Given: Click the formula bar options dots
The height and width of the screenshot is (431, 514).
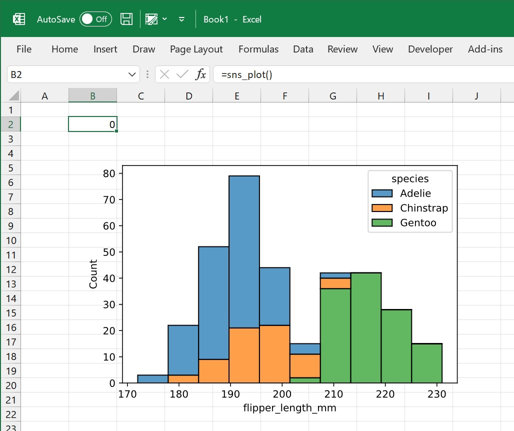Looking at the screenshot, I should click(147, 74).
